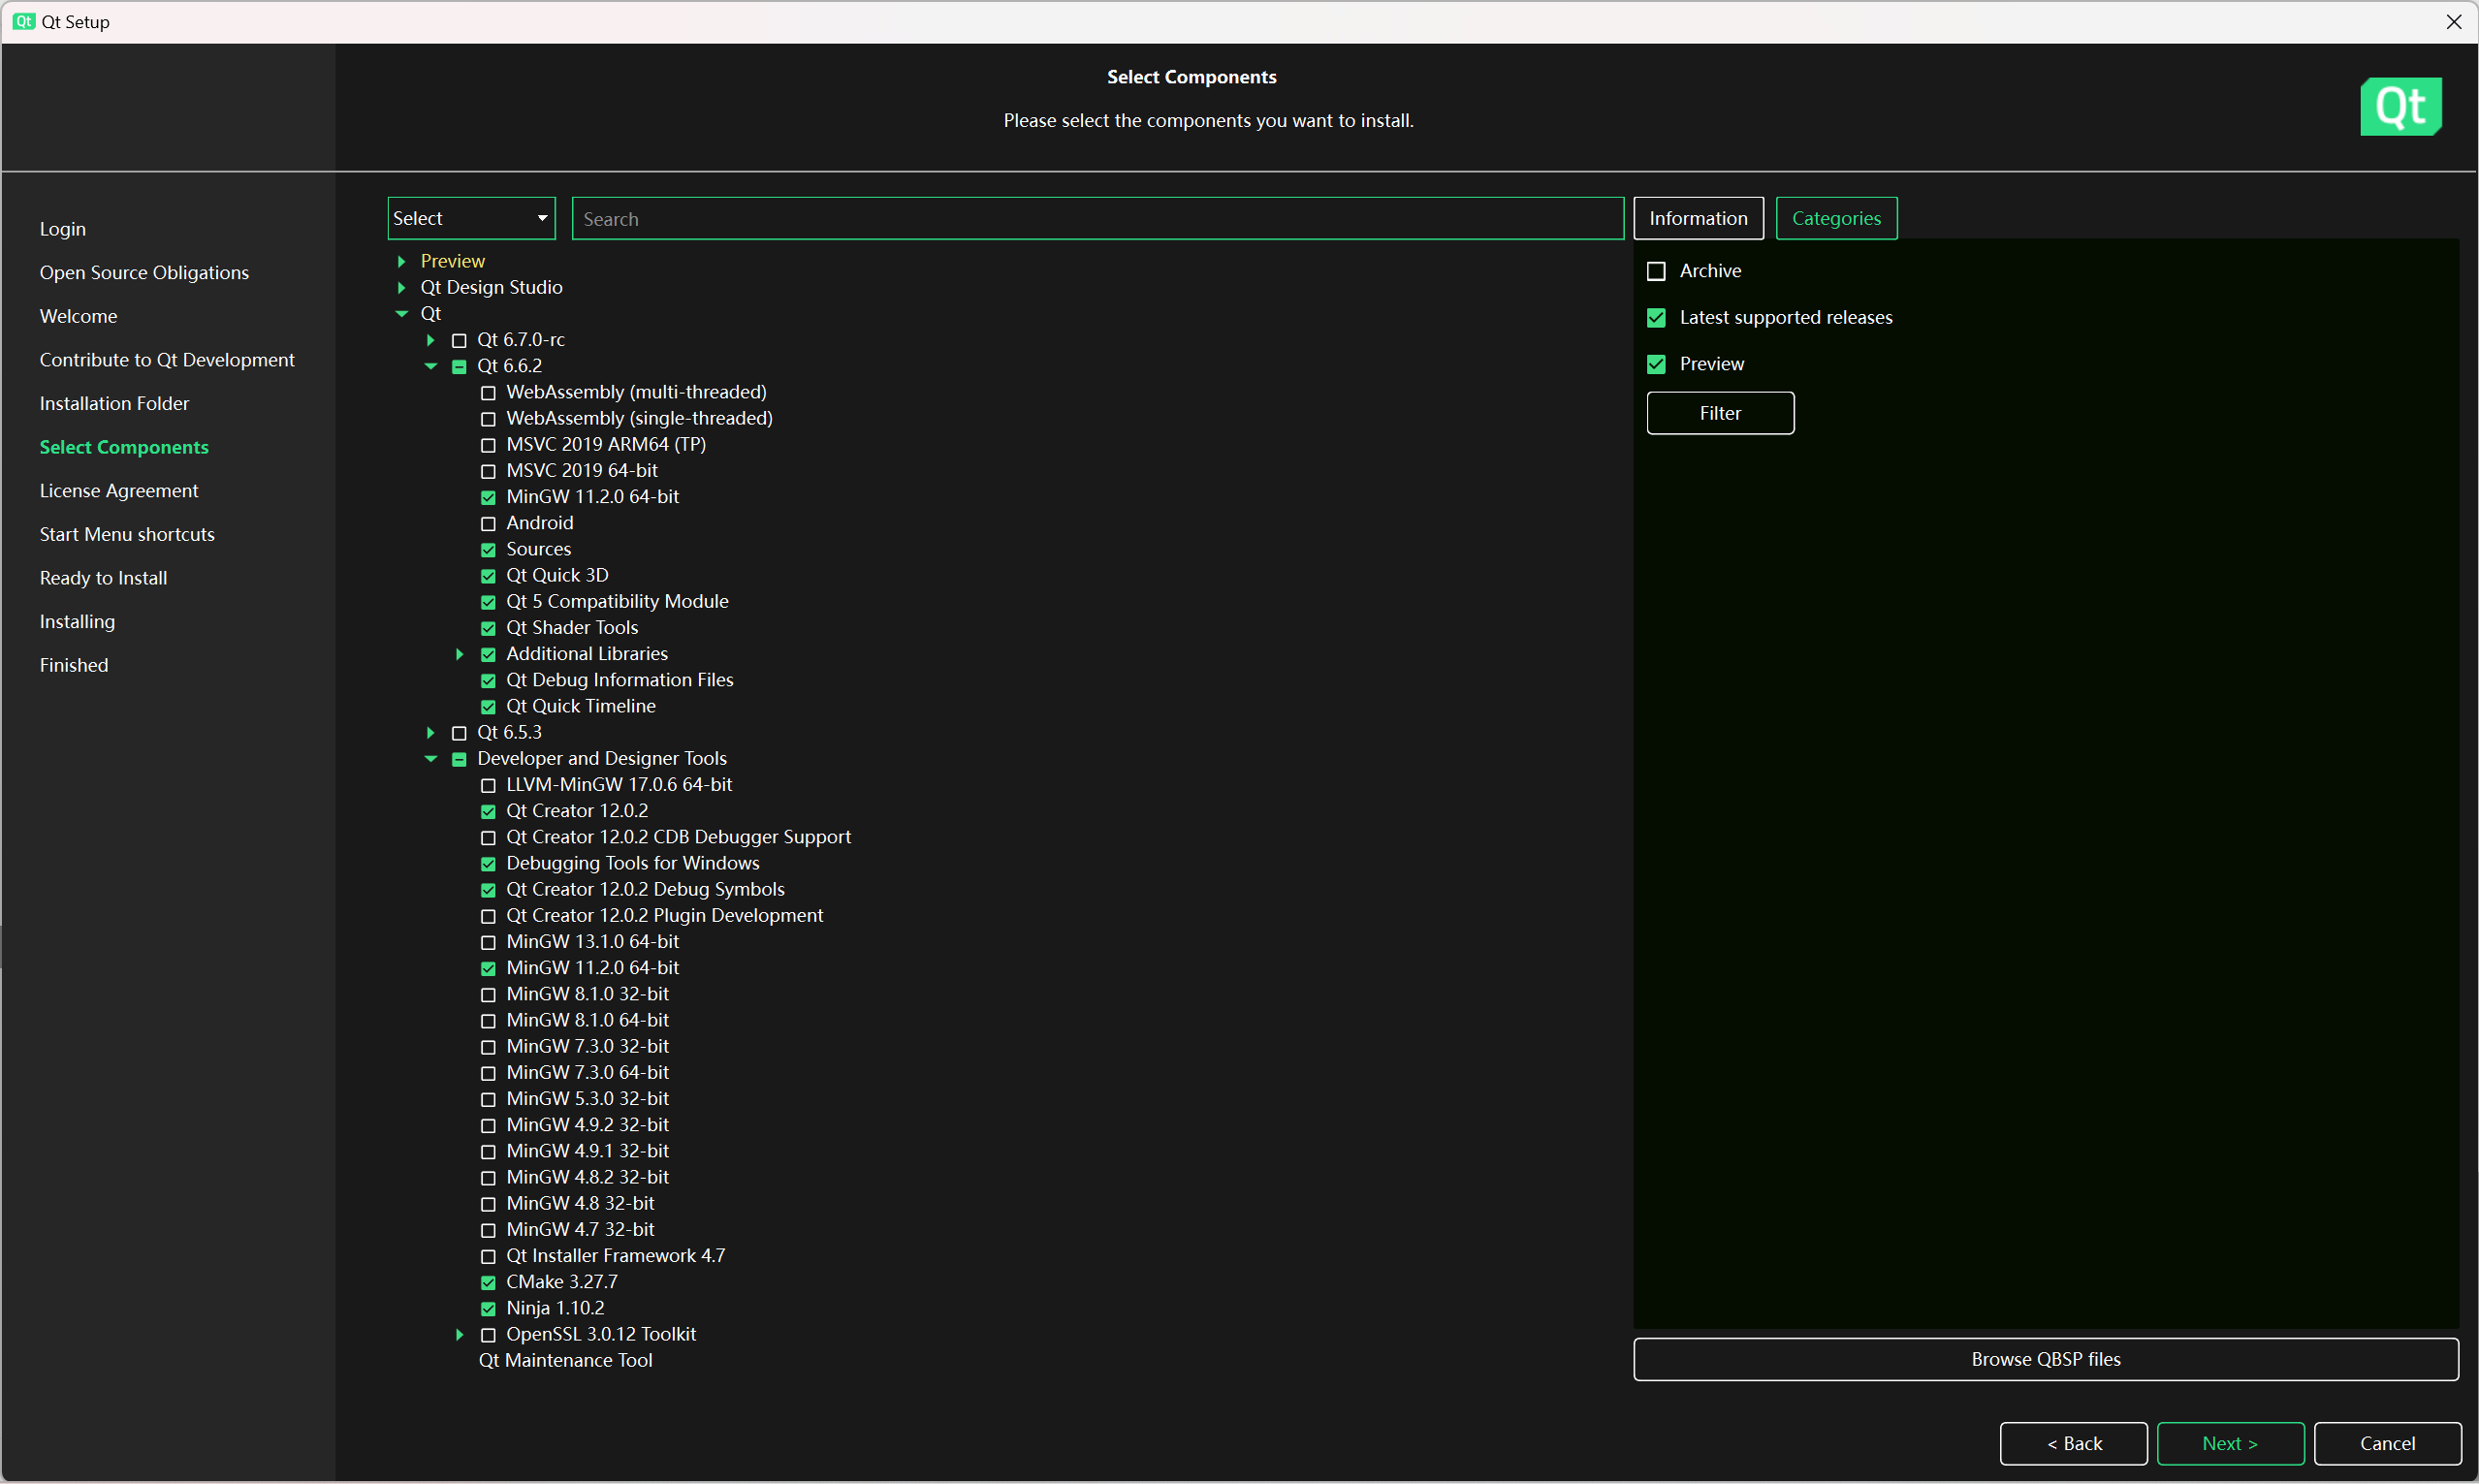Click Browse QBSP files
Screen dimensions: 2479x1484
tap(2045, 1359)
